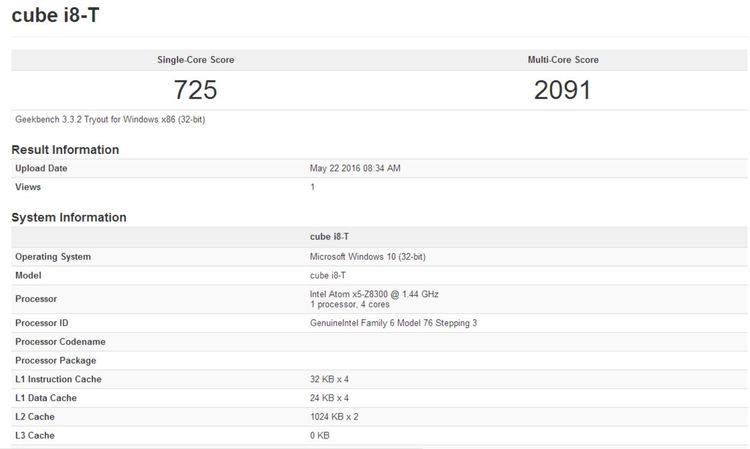
Task: Select the 'Result Information' heading
Action: 65,150
